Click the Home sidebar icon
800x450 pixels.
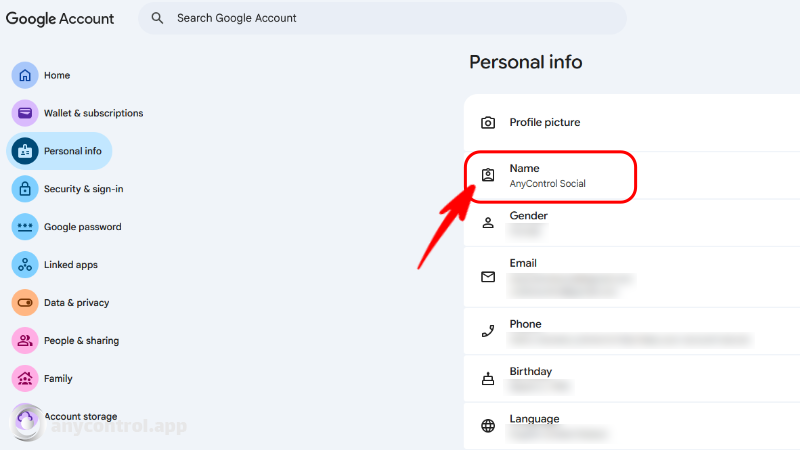pos(24,75)
